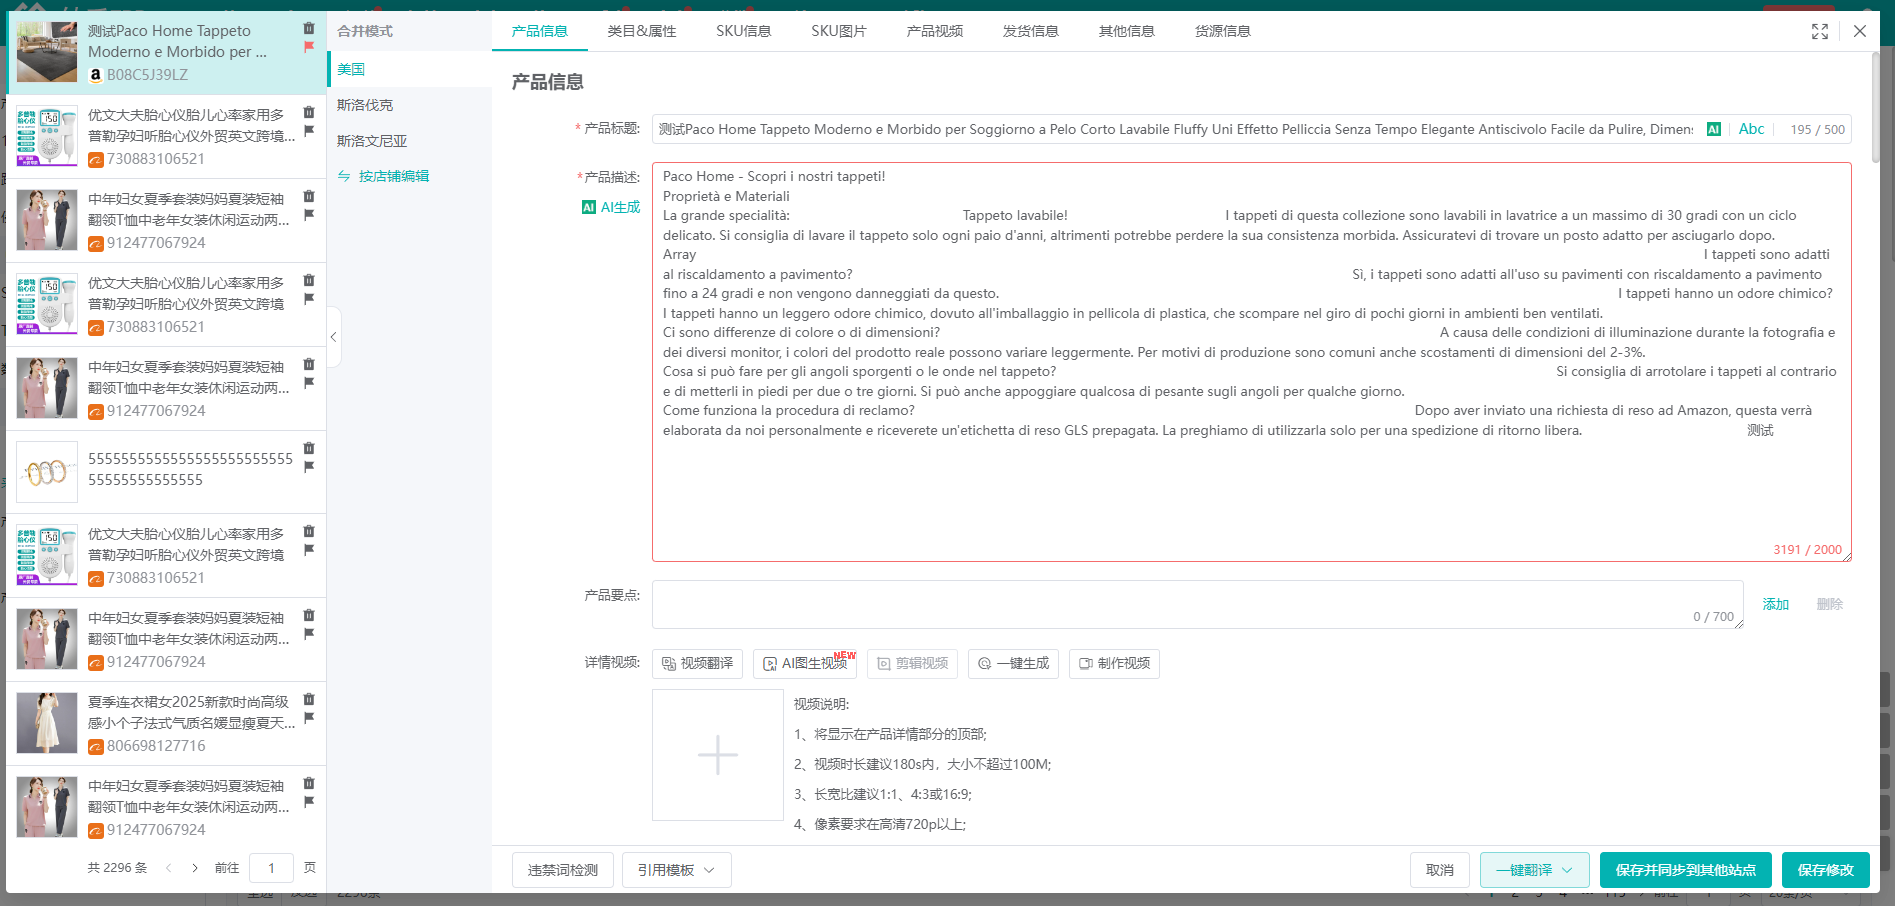
Task: Click 删除 next to the bullet point field
Action: tap(1830, 604)
